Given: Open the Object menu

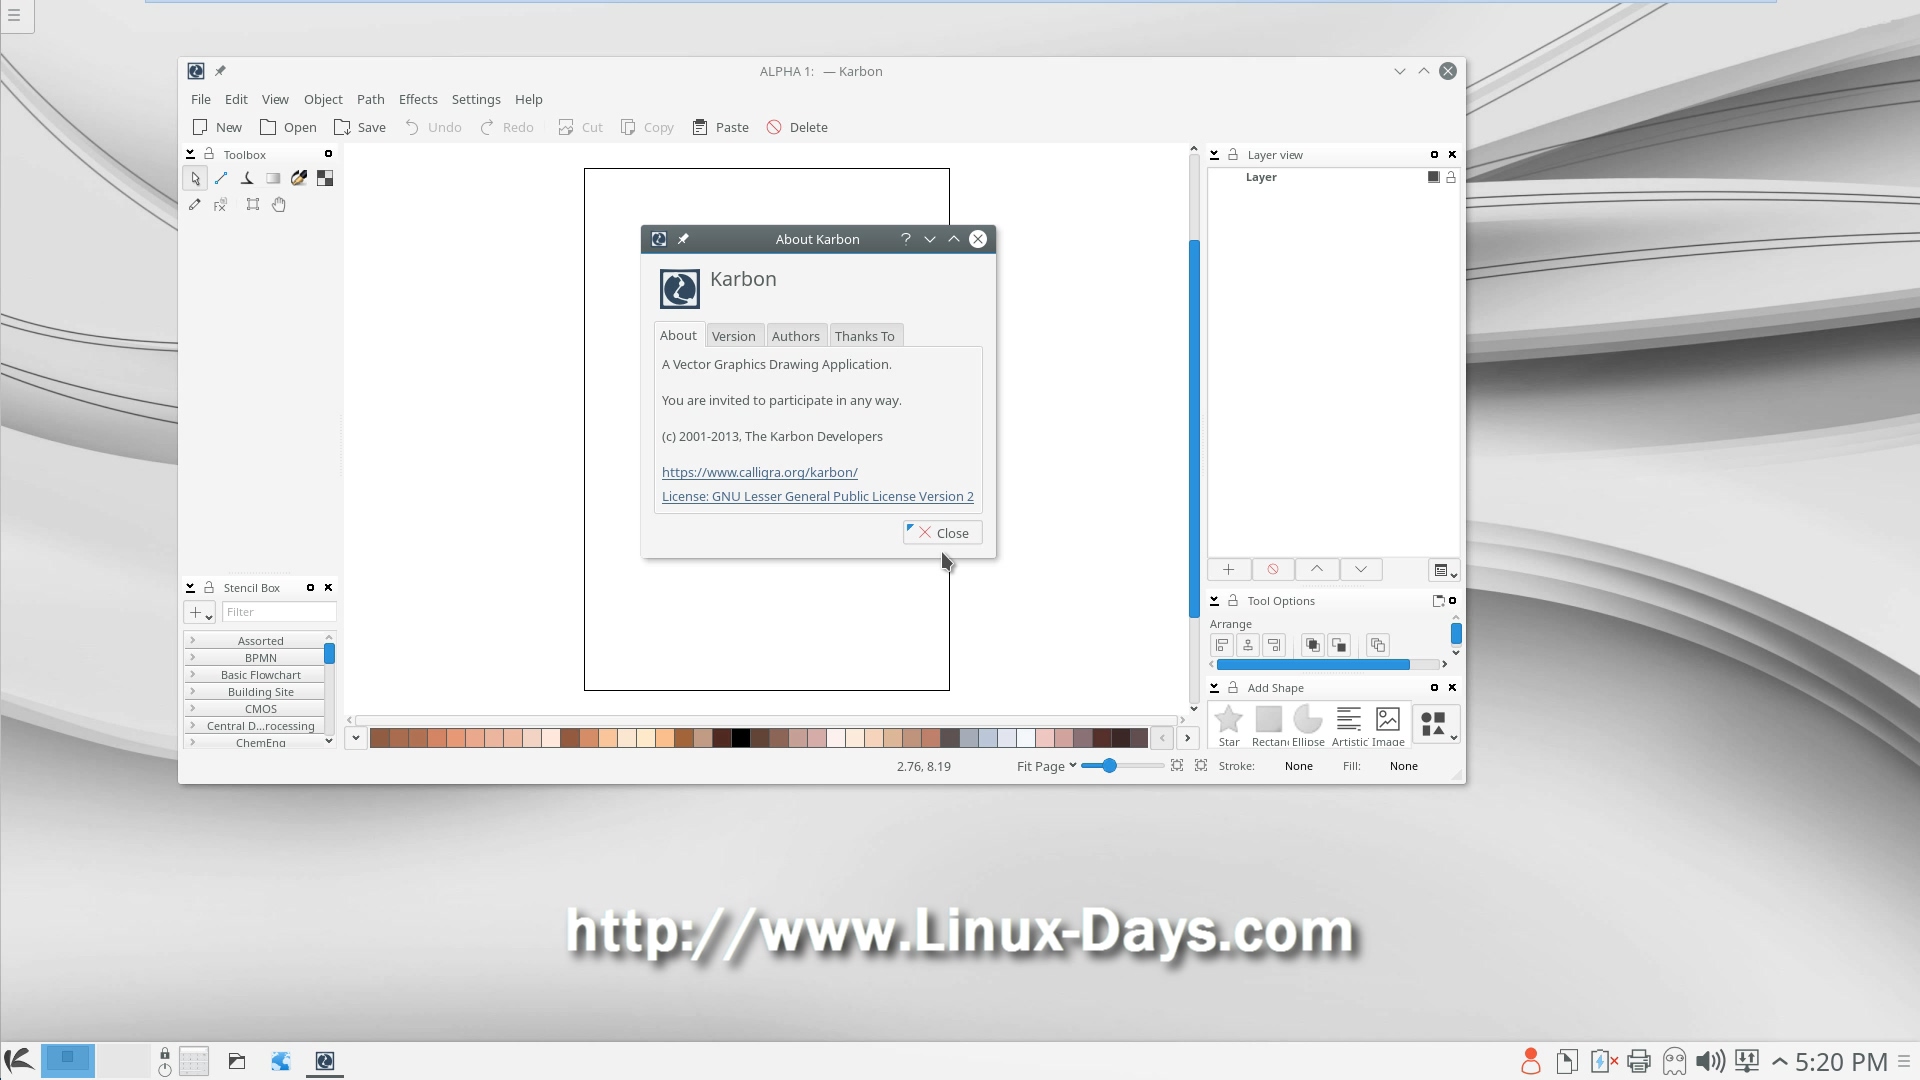Looking at the screenshot, I should (323, 99).
